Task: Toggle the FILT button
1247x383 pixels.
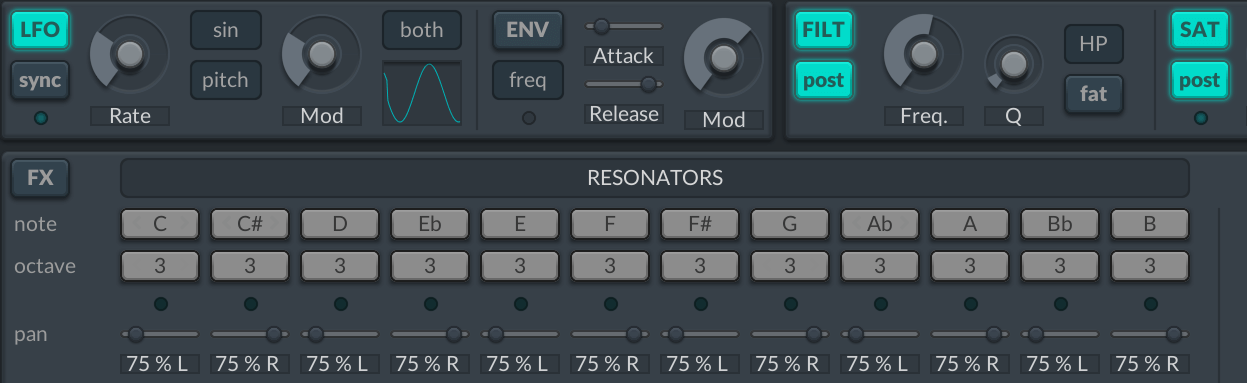Action: coord(824,30)
